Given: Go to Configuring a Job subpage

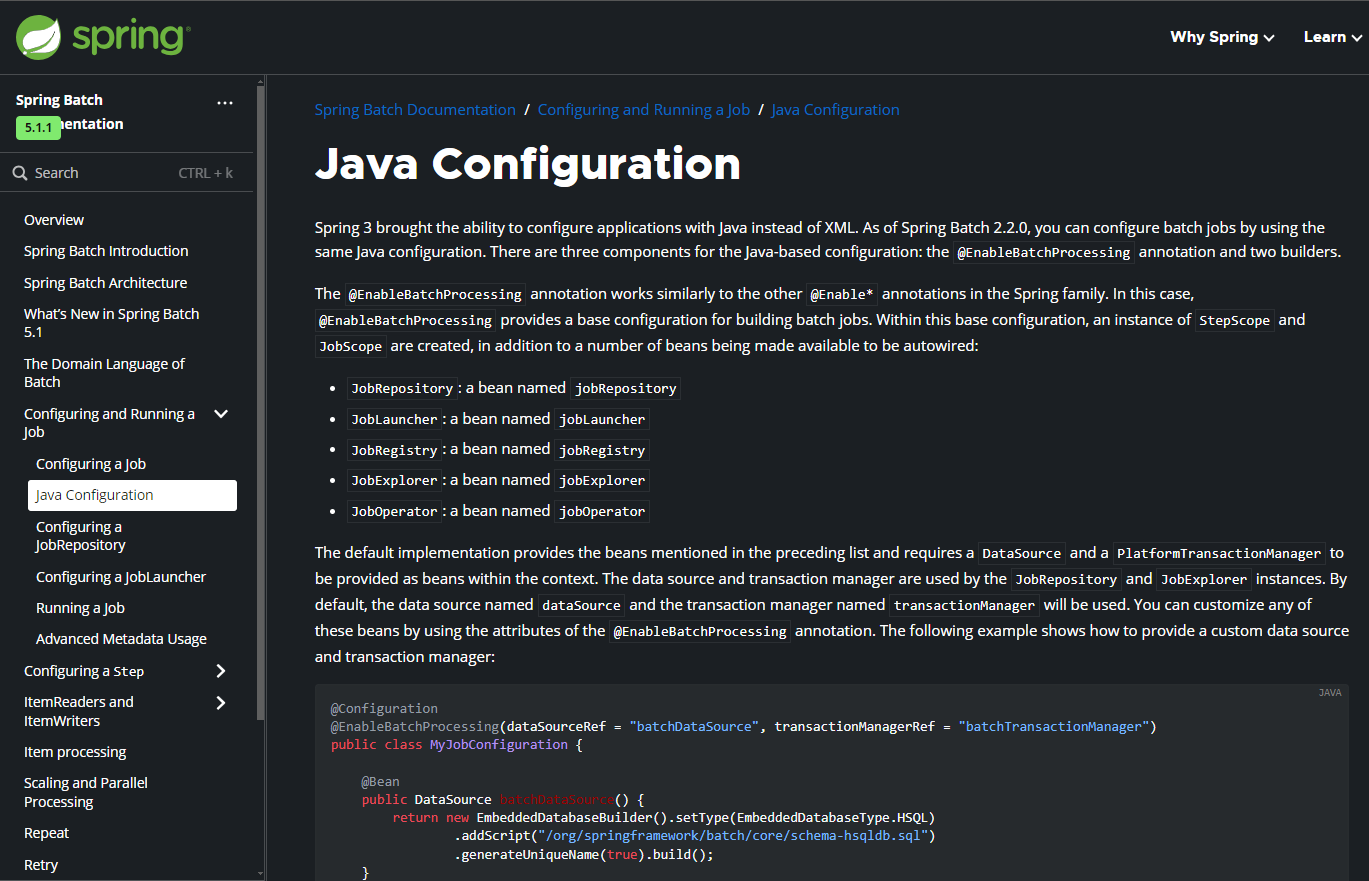Looking at the screenshot, I should (91, 464).
